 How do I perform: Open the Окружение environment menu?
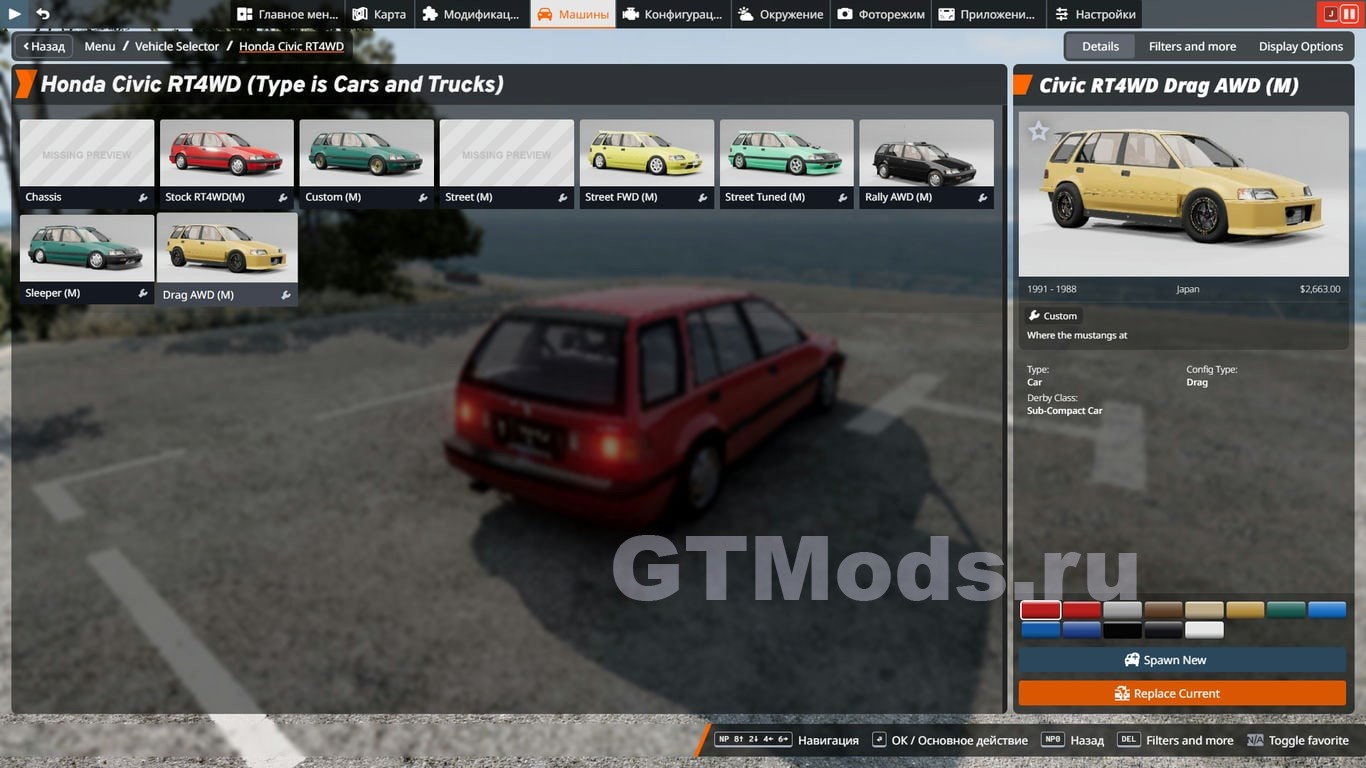point(781,14)
